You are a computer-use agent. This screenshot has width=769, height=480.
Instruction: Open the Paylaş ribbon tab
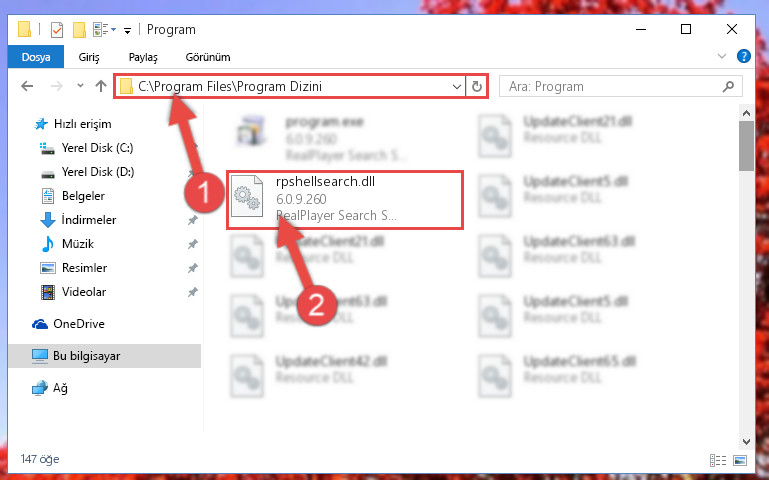143,57
